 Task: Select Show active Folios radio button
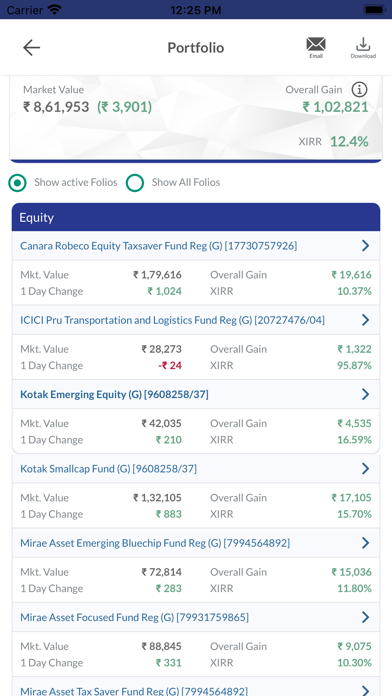tap(17, 182)
